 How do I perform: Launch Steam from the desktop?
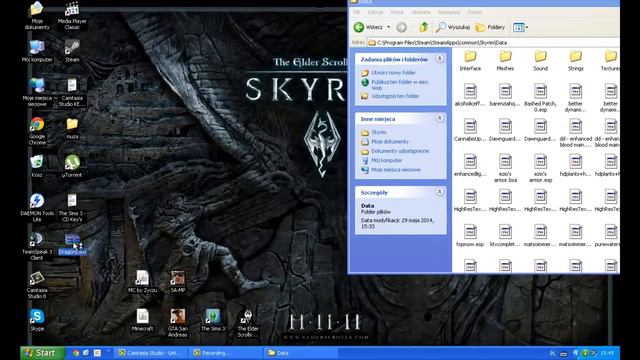pyautogui.click(x=72, y=51)
